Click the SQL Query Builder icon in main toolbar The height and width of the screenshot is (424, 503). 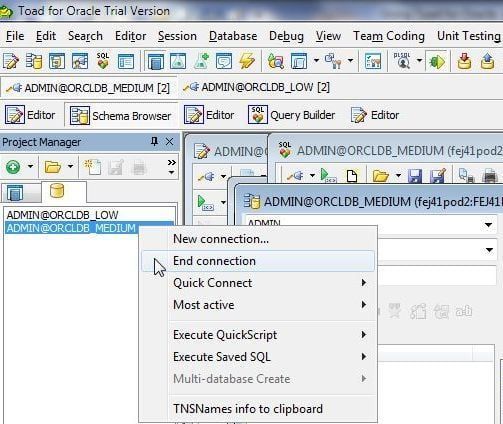click(103, 61)
